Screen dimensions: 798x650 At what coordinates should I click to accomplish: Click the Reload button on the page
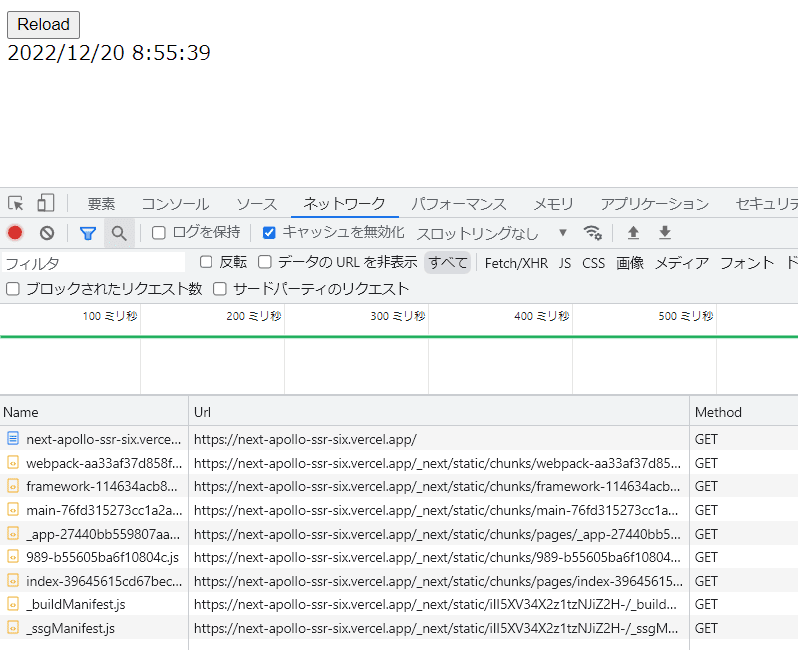[43, 24]
